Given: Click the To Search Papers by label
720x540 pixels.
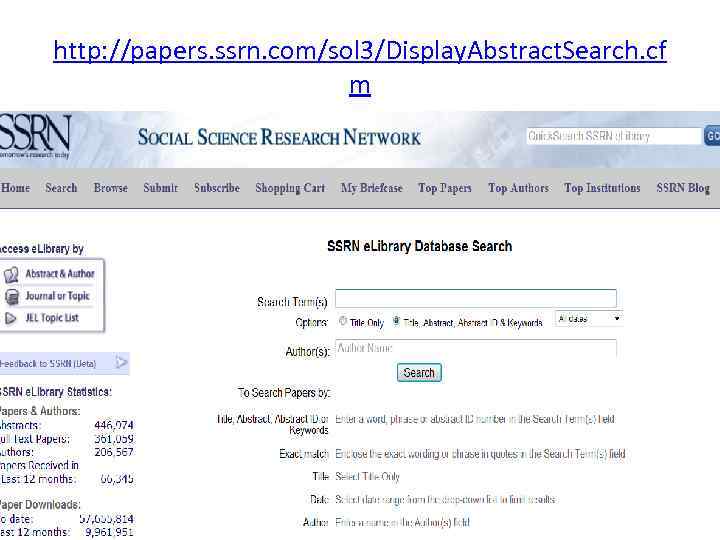Looking at the screenshot, I should pos(284,393).
